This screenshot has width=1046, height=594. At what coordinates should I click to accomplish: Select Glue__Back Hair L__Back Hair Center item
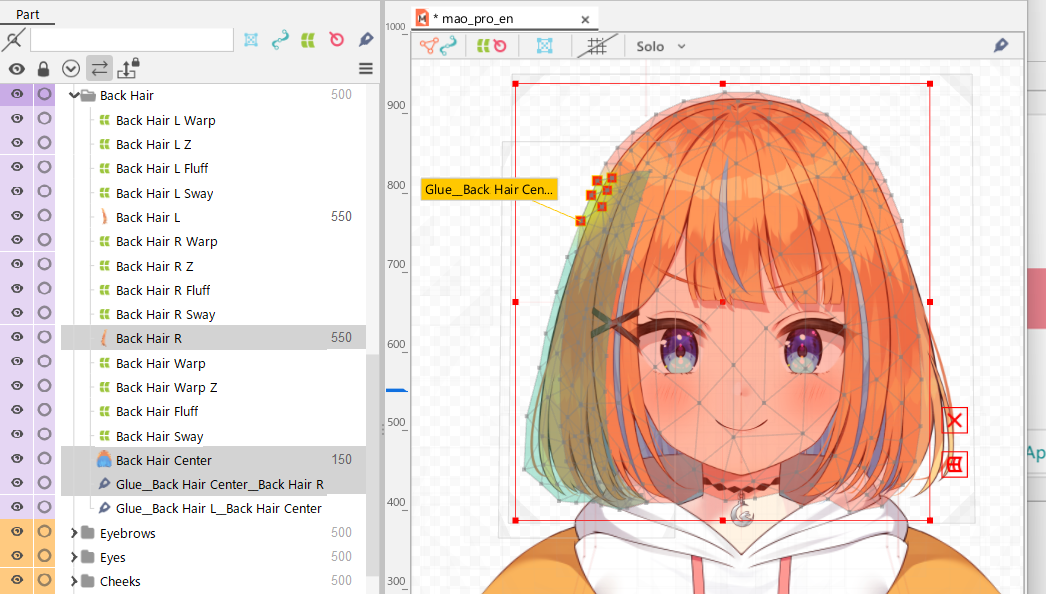(x=218, y=509)
